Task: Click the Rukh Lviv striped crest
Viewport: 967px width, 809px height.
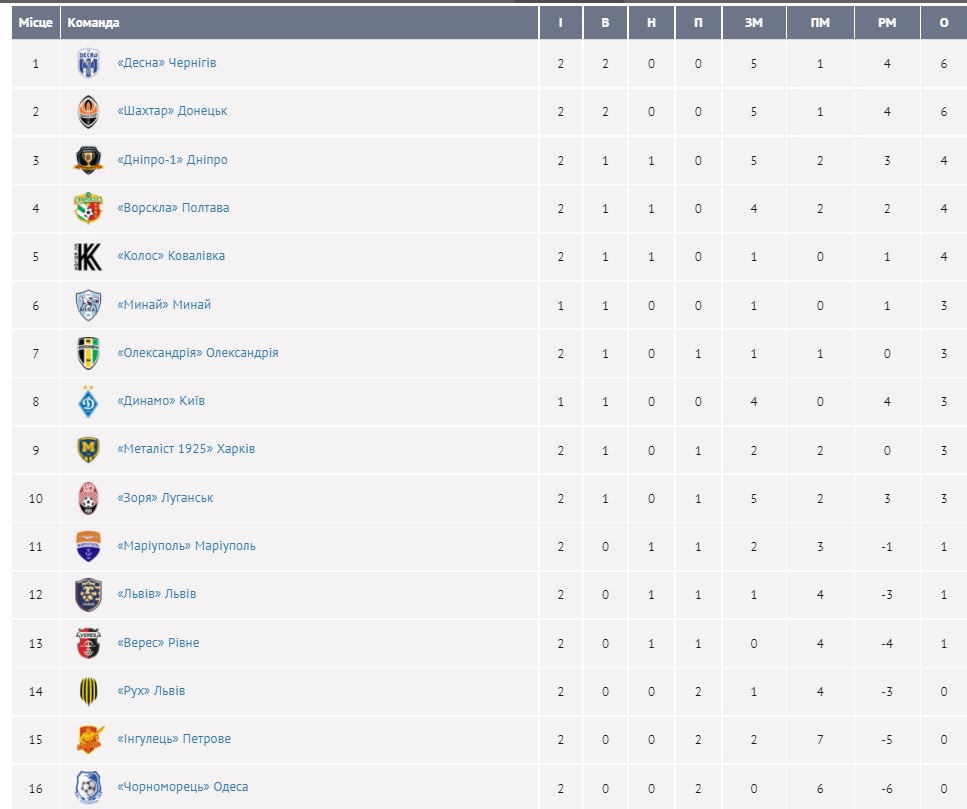Action: pos(89,691)
